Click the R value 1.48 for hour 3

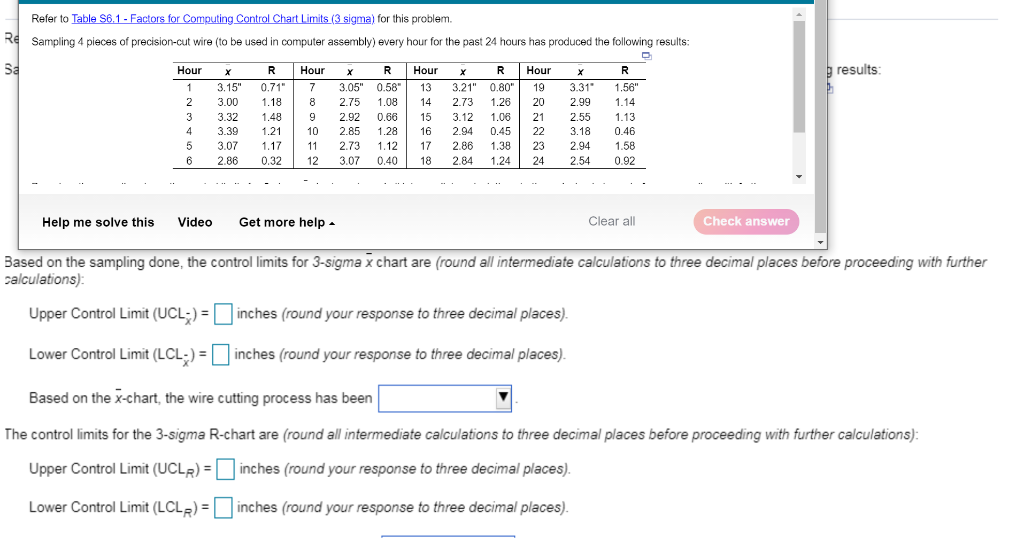click(x=271, y=118)
